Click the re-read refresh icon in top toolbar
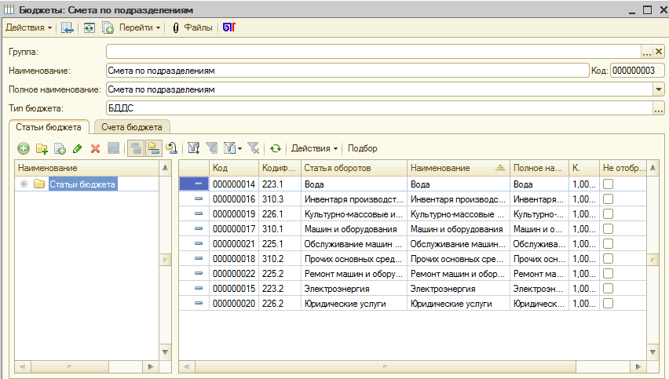 coord(89,28)
